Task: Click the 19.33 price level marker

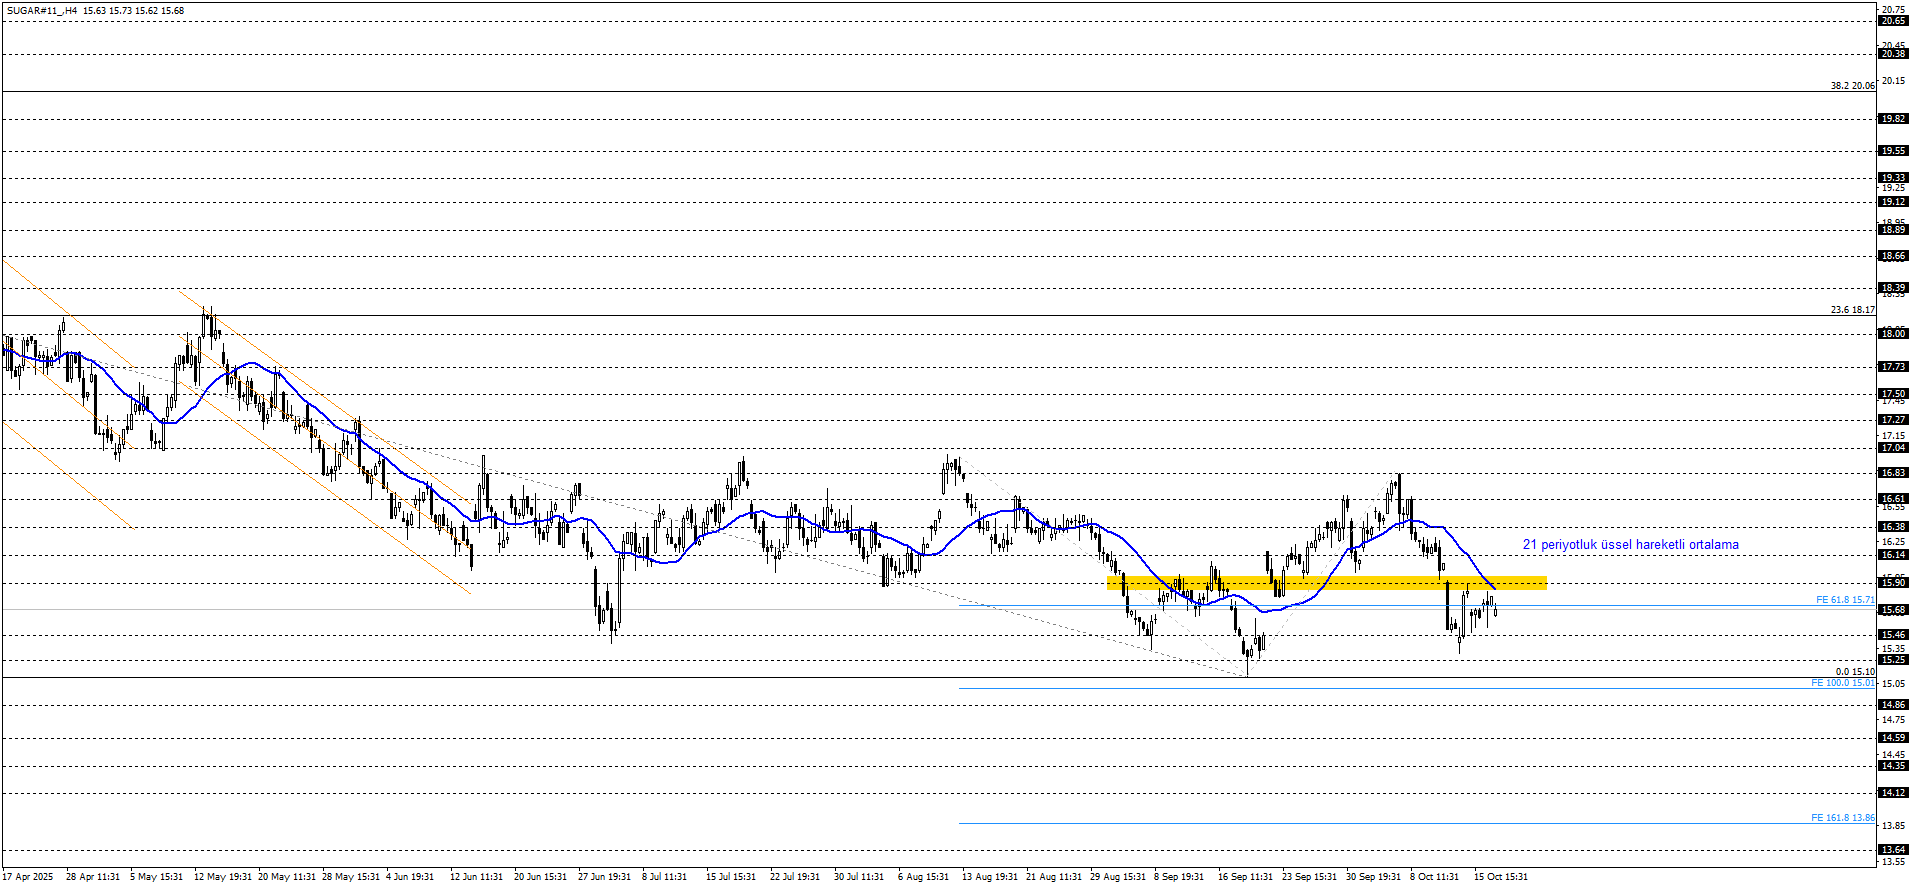Action: pos(1892,178)
